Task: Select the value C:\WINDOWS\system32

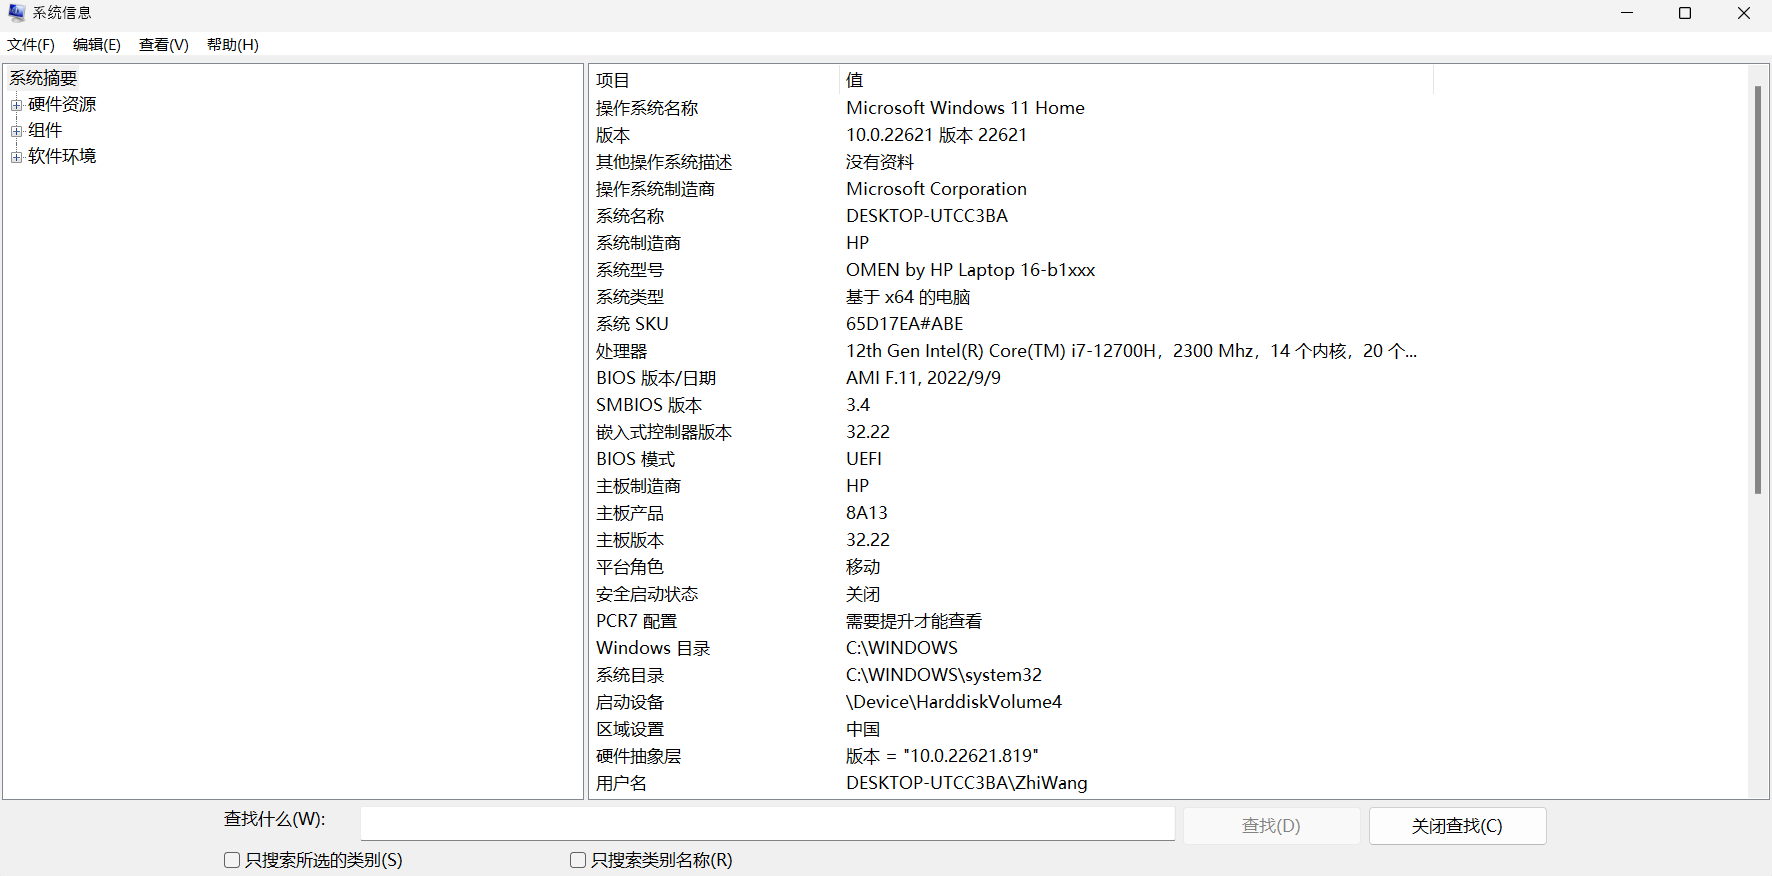Action: pyautogui.click(x=944, y=675)
